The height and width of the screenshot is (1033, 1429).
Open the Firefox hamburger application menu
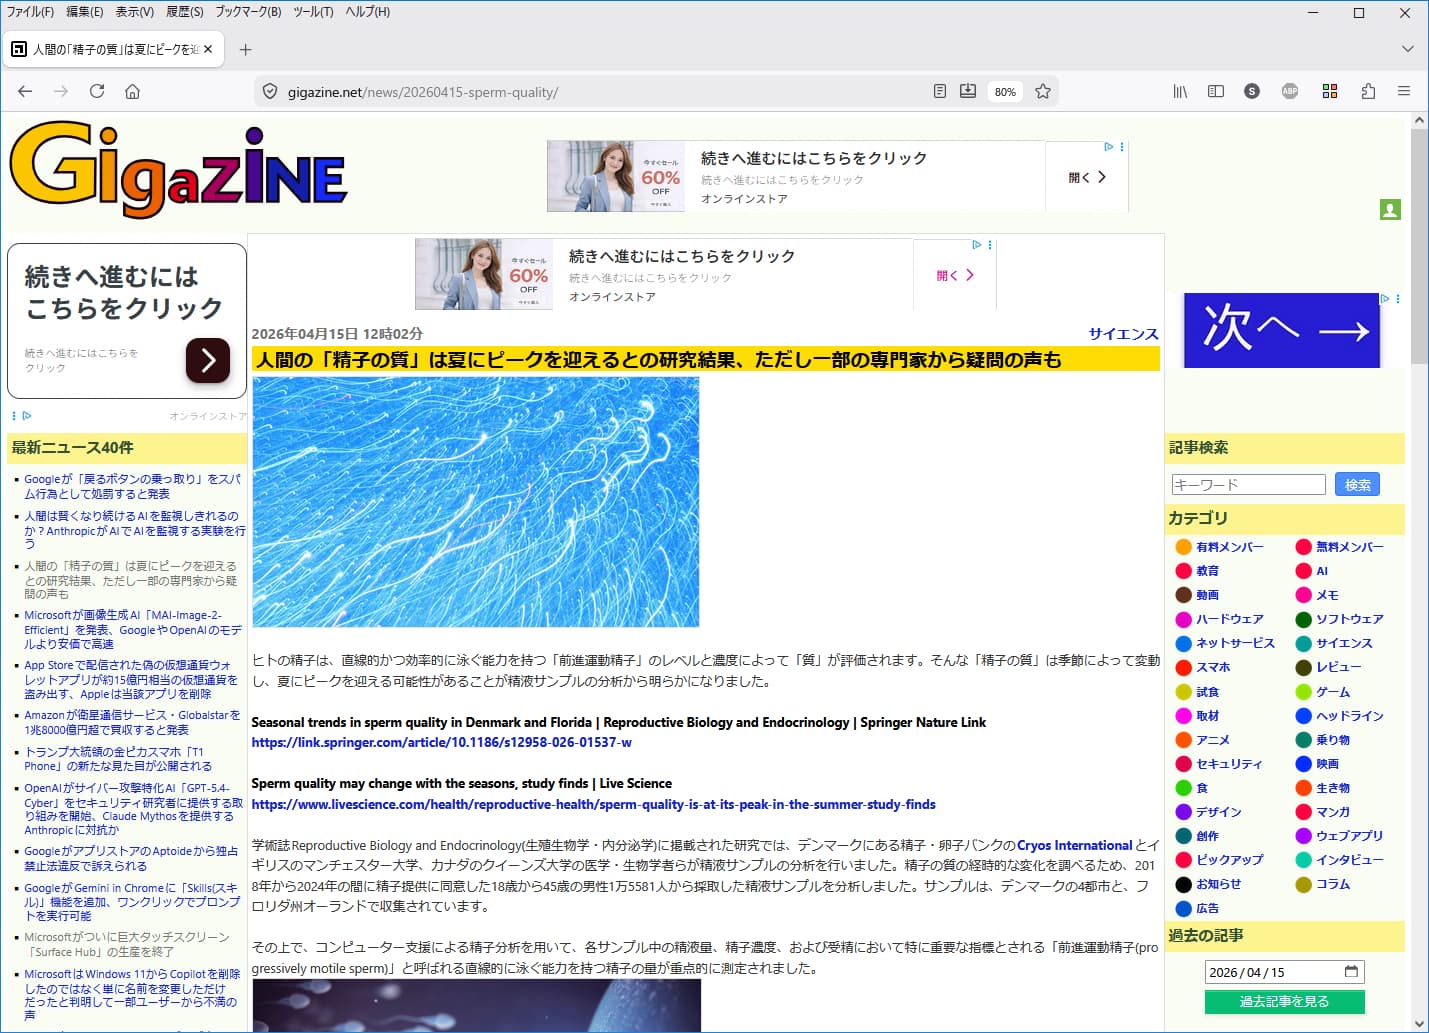(x=1404, y=91)
